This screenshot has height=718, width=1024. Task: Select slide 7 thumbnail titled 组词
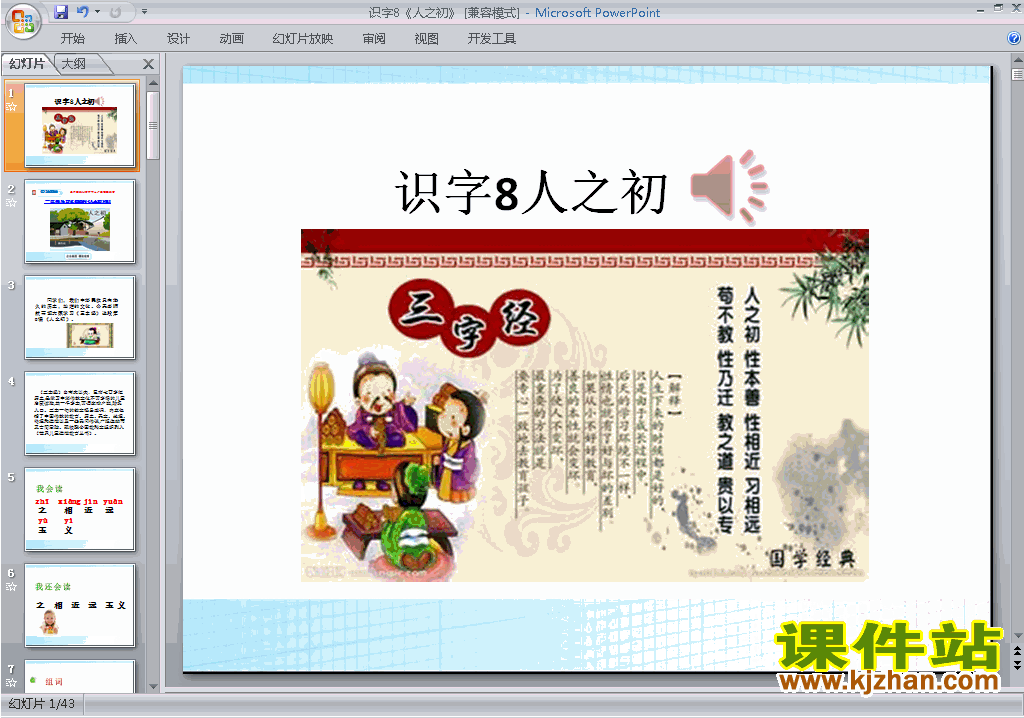(x=80, y=676)
